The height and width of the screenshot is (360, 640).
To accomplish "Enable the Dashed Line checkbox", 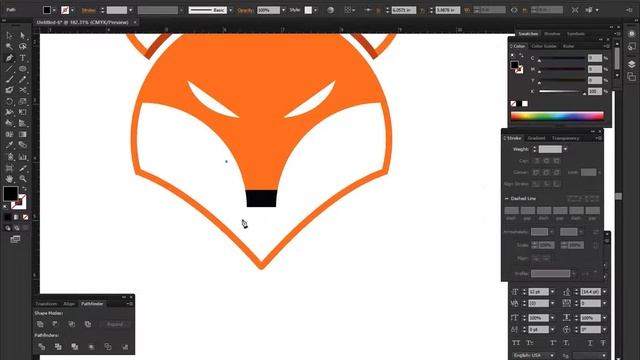I will [x=507, y=198].
